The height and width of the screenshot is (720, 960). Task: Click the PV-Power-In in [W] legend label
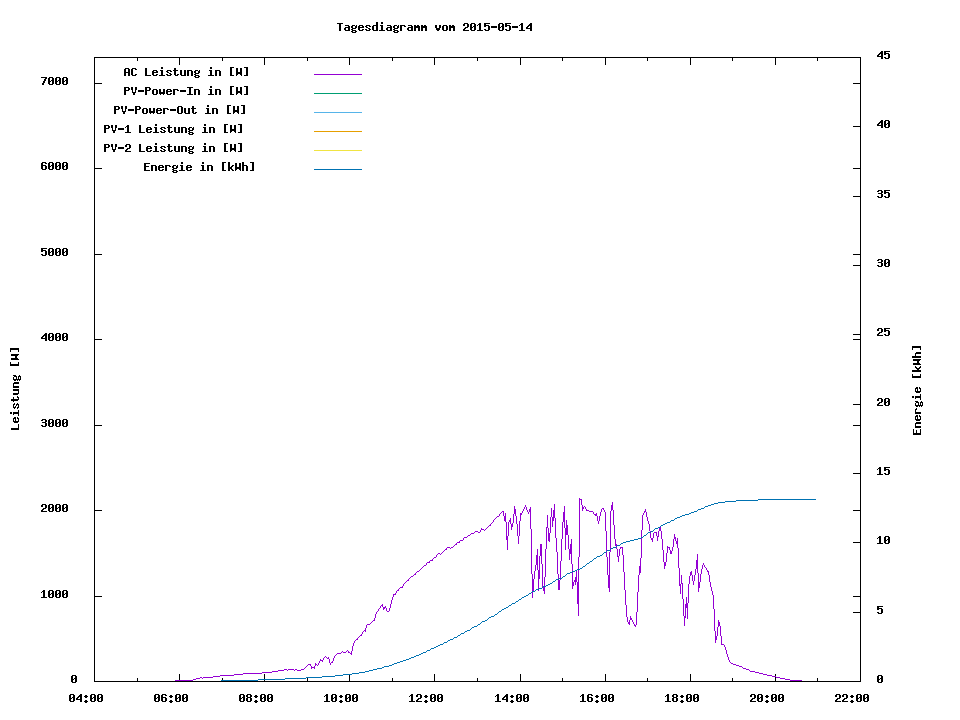click(x=186, y=91)
